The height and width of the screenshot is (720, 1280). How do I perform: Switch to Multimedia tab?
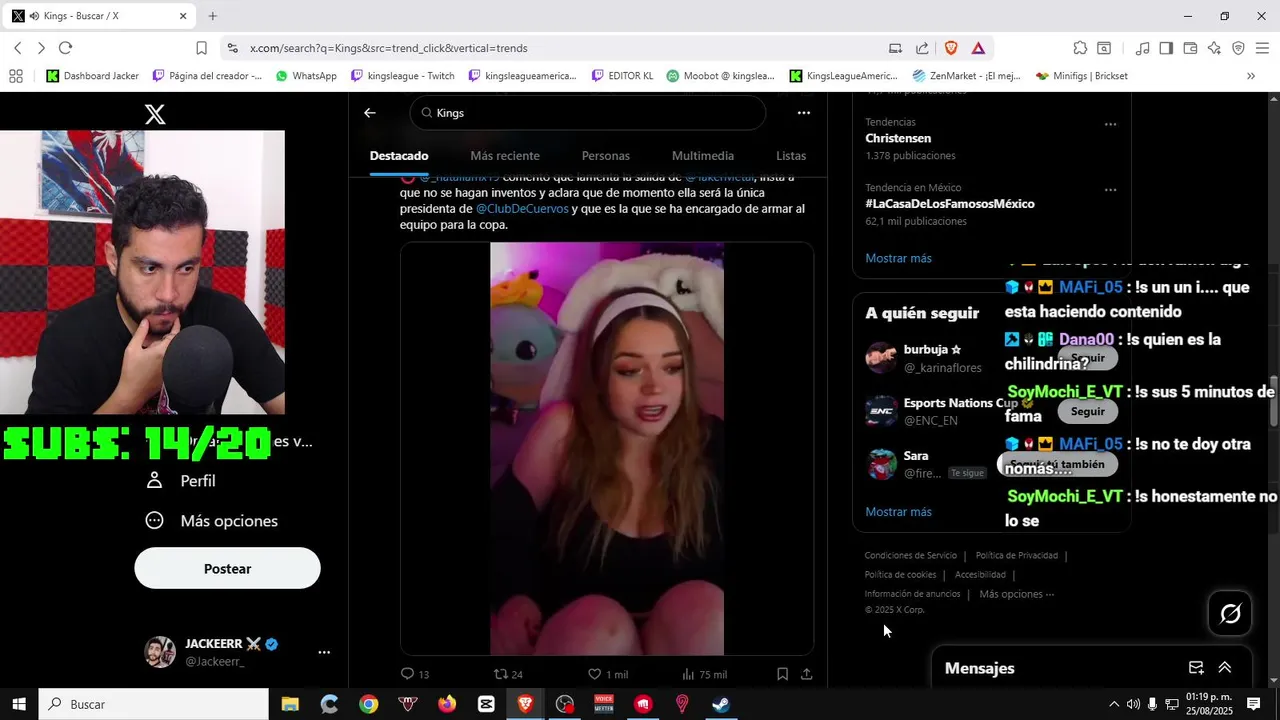(703, 156)
